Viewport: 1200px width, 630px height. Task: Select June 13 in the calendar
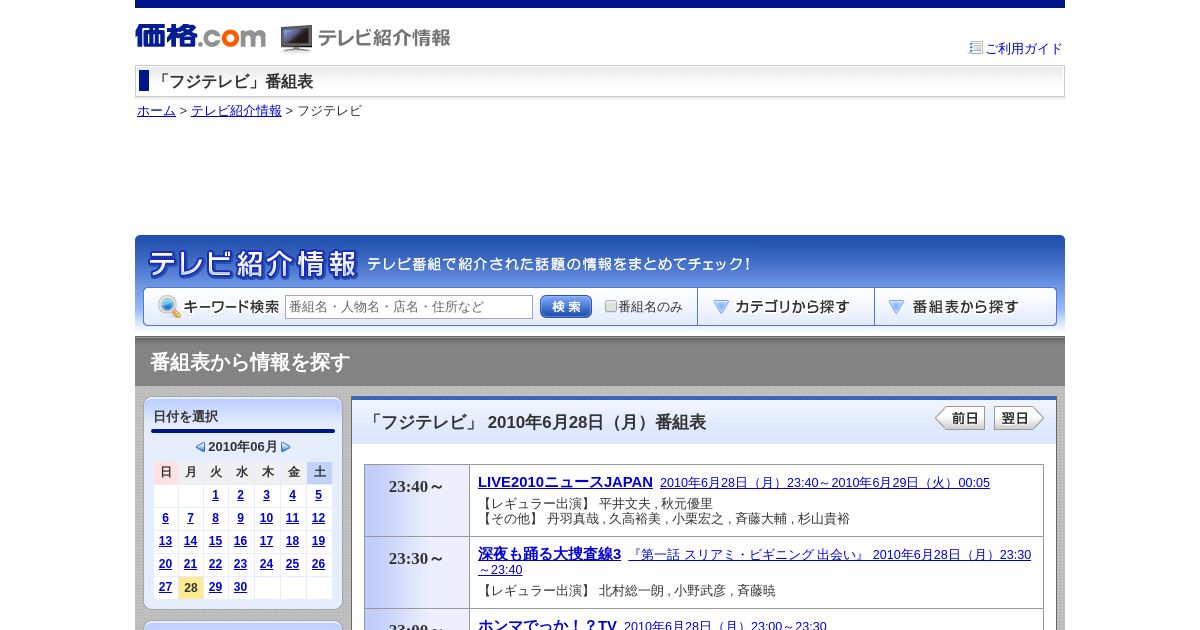165,541
